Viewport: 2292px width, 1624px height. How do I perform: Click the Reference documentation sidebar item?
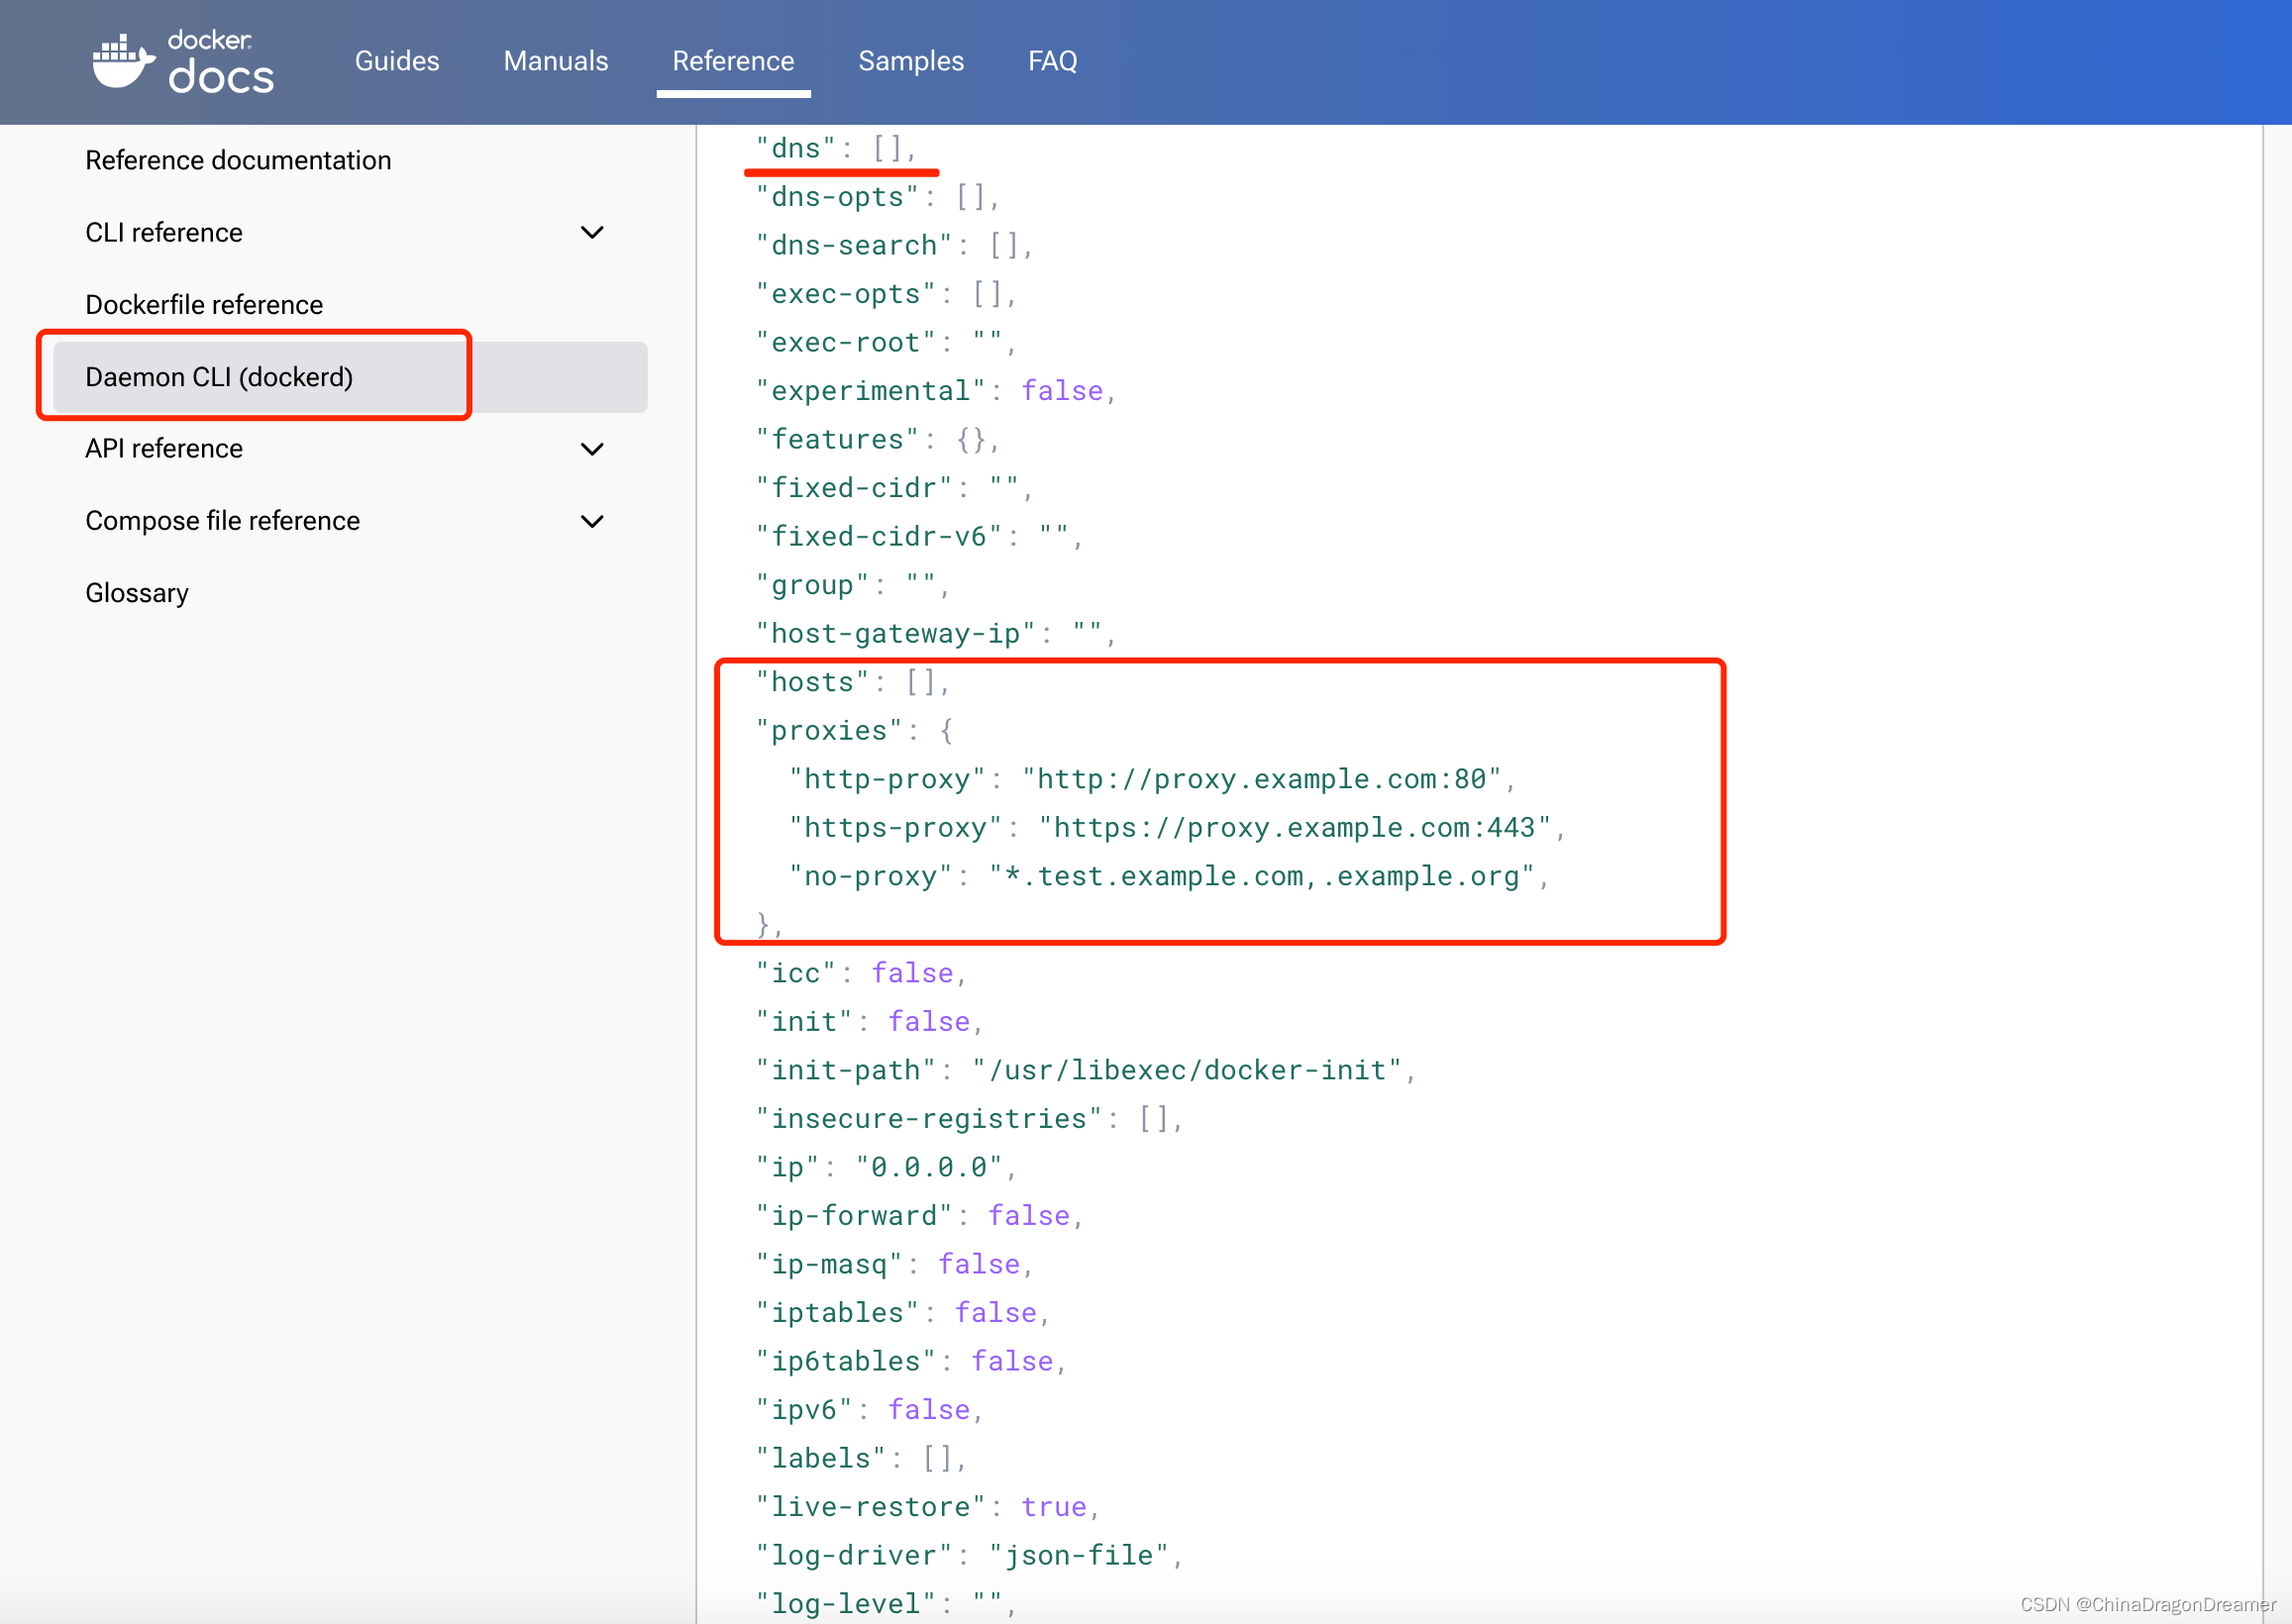point(239,160)
